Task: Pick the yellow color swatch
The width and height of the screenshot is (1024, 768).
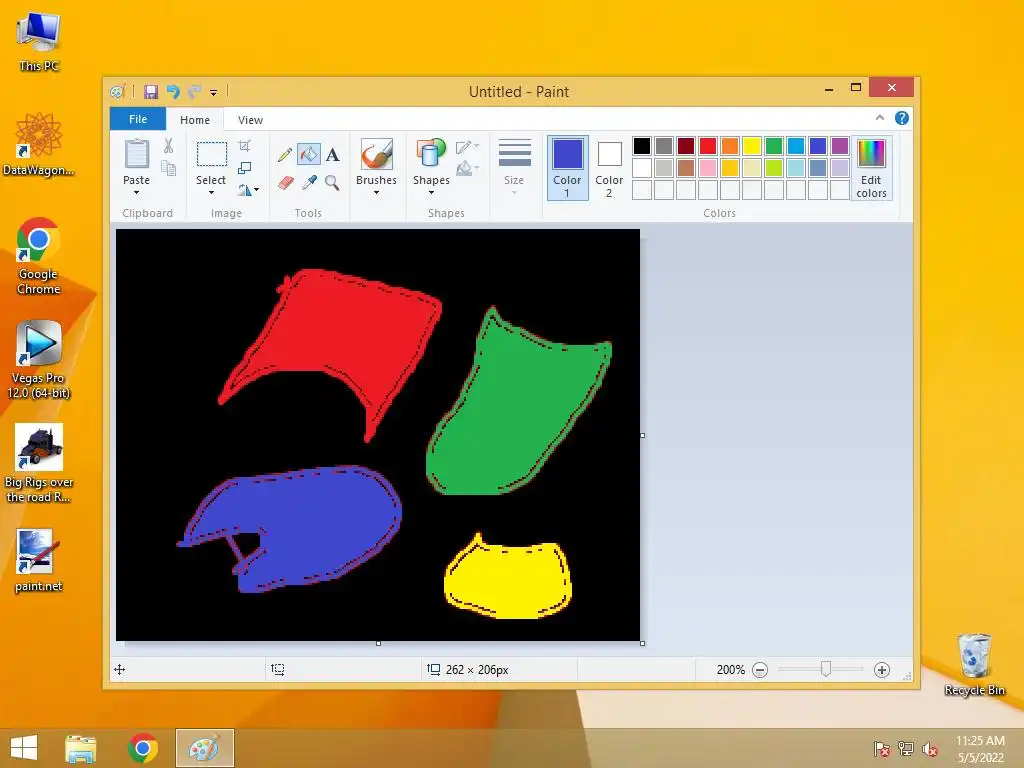Action: tap(752, 146)
